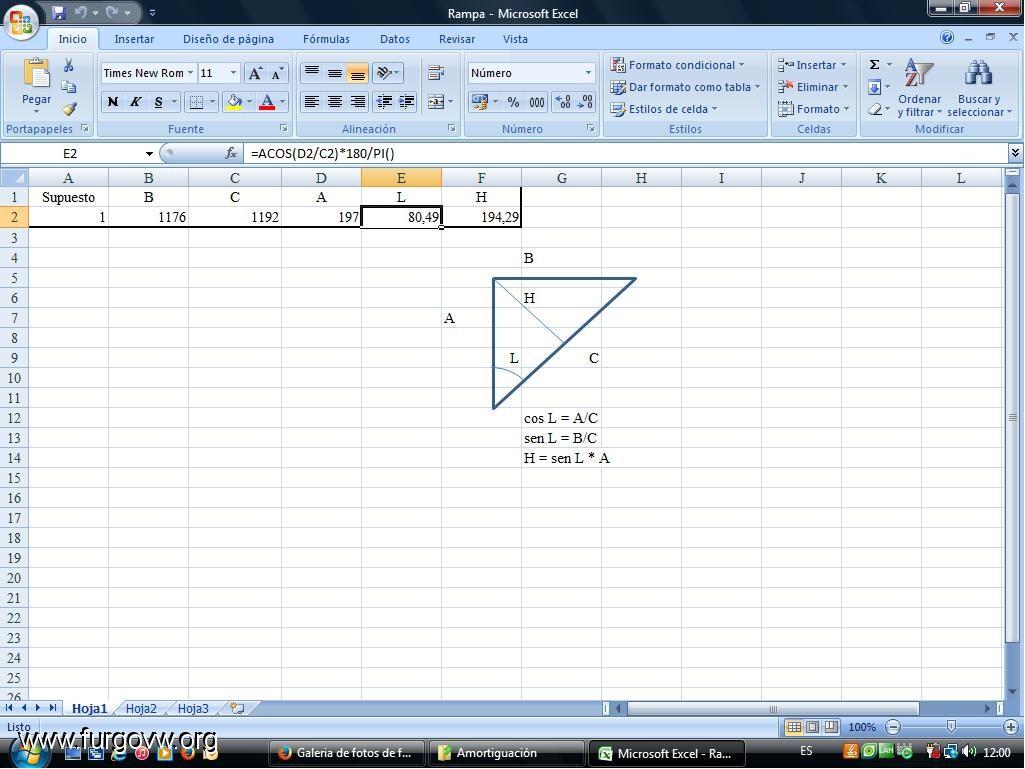The width and height of the screenshot is (1025, 769).
Task: Undo the last action in the quick access toolbar
Action: pos(80,12)
